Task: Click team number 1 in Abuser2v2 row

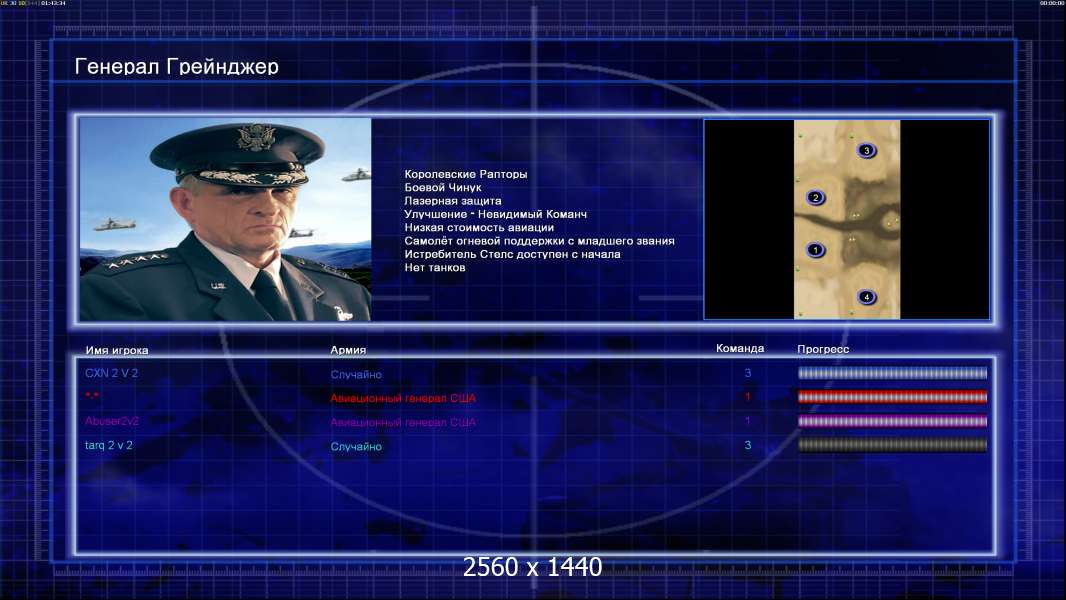Action: (x=748, y=421)
